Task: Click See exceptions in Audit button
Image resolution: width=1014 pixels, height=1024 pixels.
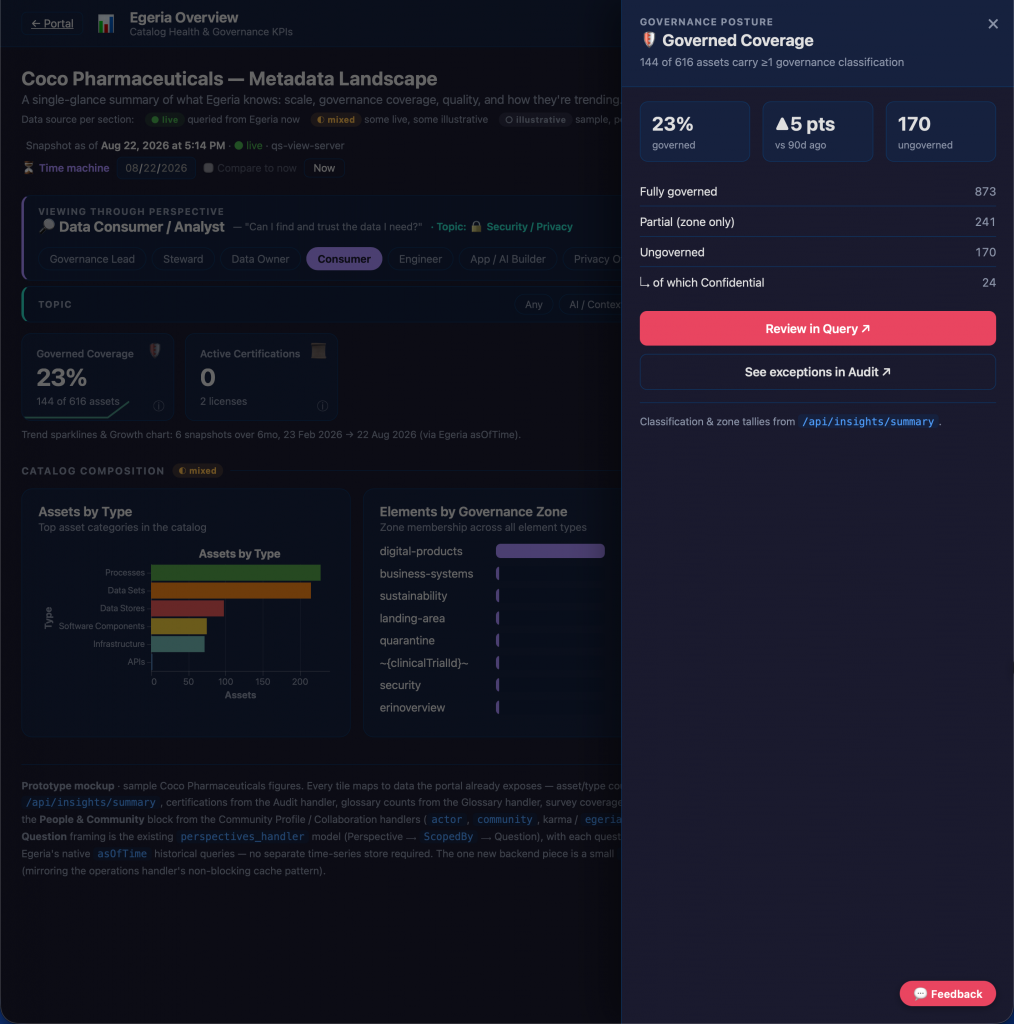Action: (x=817, y=372)
